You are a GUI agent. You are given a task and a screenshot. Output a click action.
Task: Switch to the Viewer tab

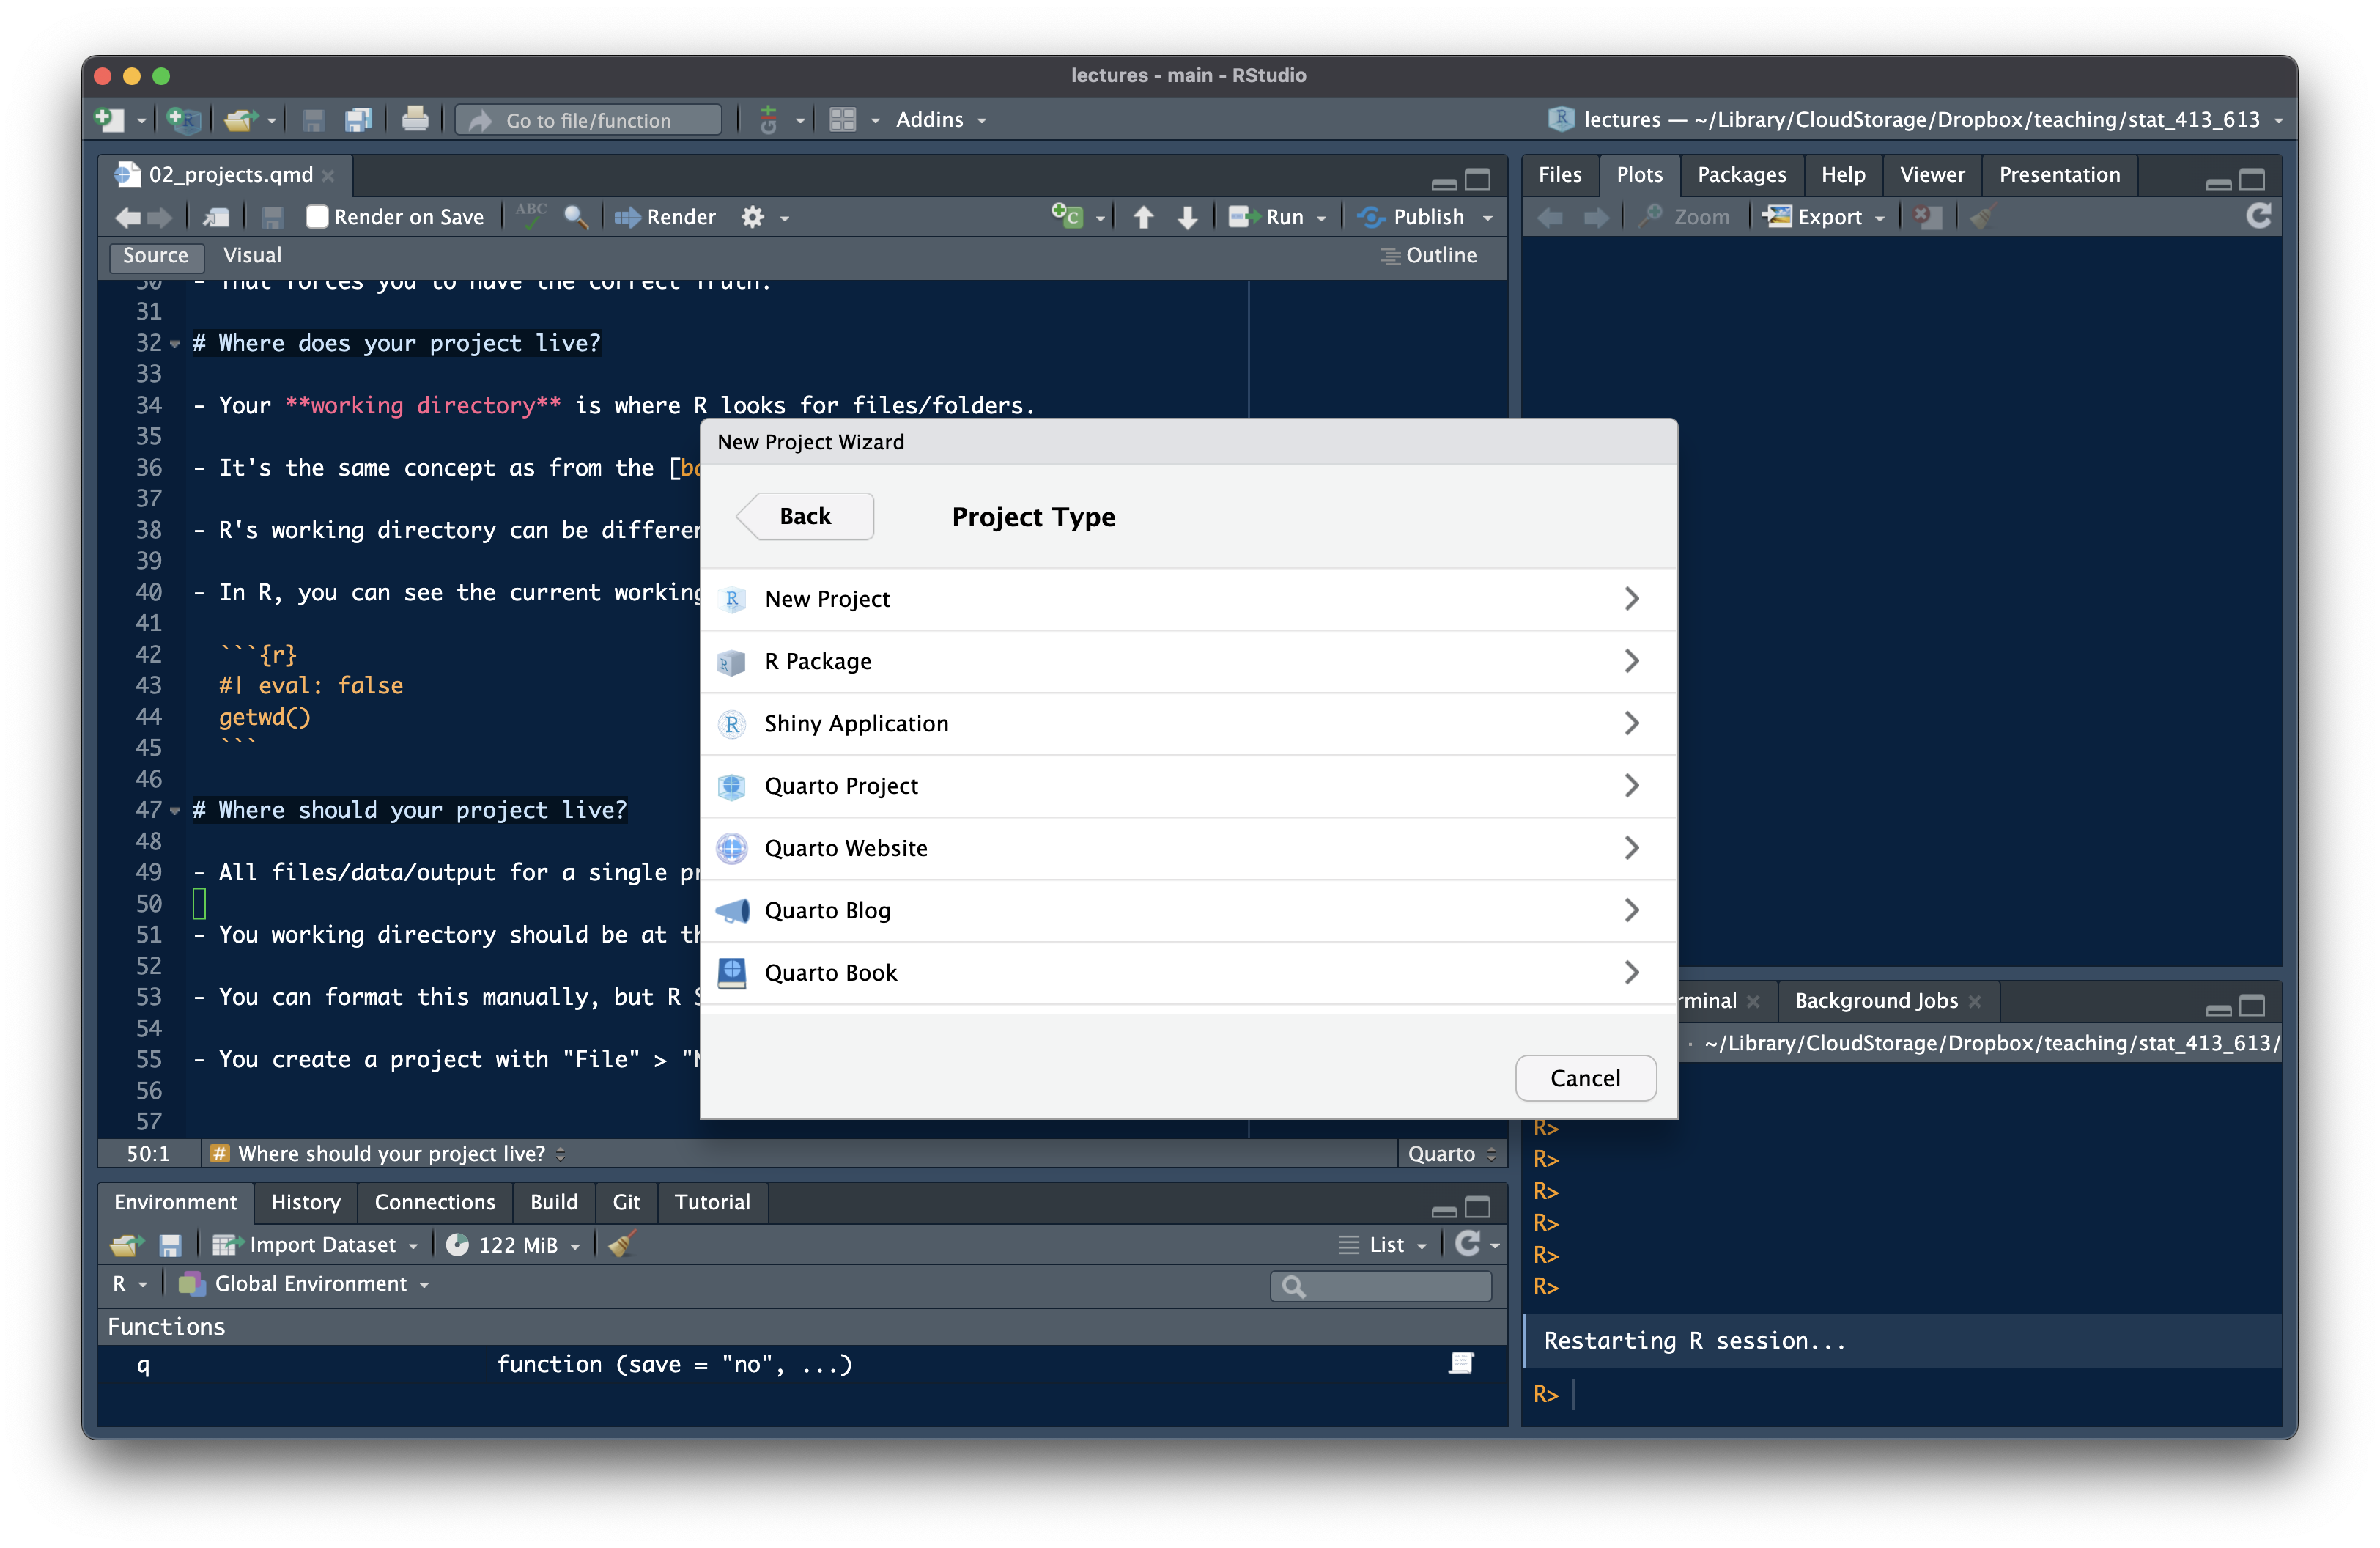(1931, 174)
